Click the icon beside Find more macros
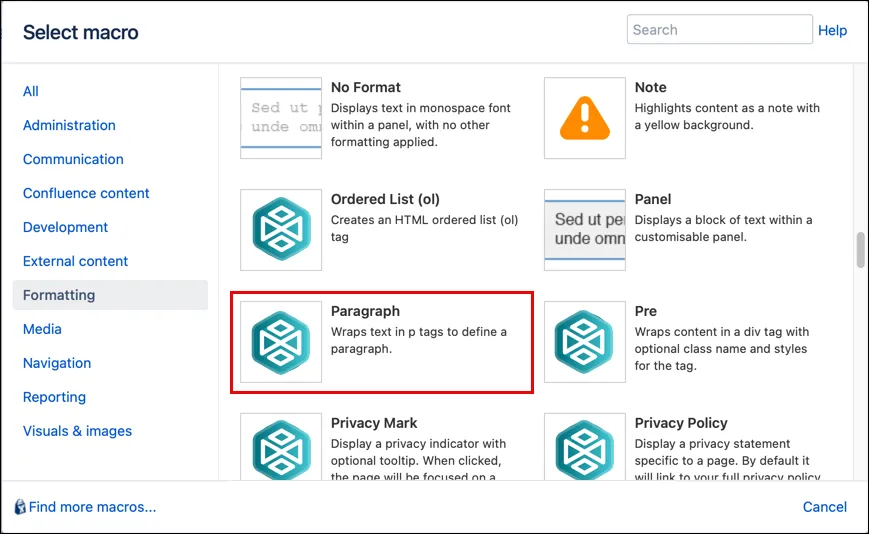The width and height of the screenshot is (869, 534). [20, 507]
